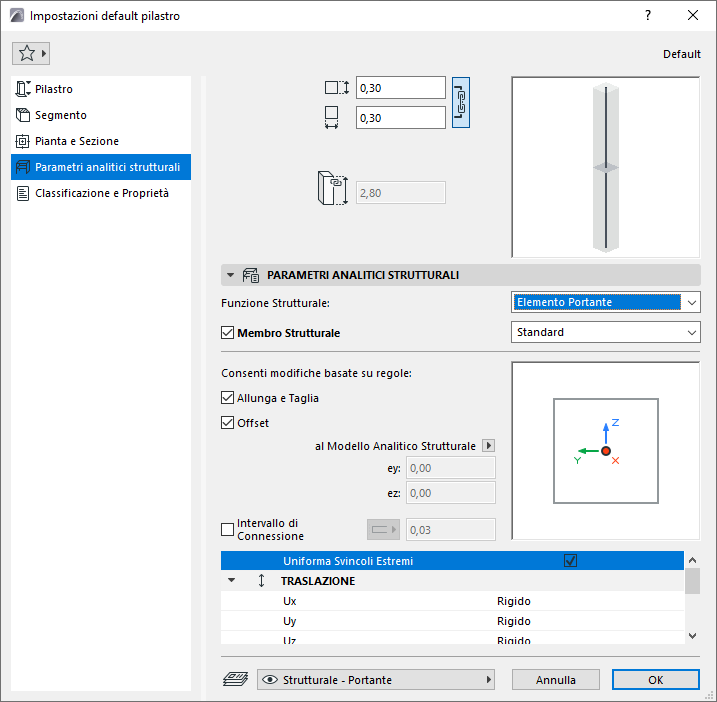Collapse the TRASLAZIONE group
717x702 pixels.
(231, 580)
